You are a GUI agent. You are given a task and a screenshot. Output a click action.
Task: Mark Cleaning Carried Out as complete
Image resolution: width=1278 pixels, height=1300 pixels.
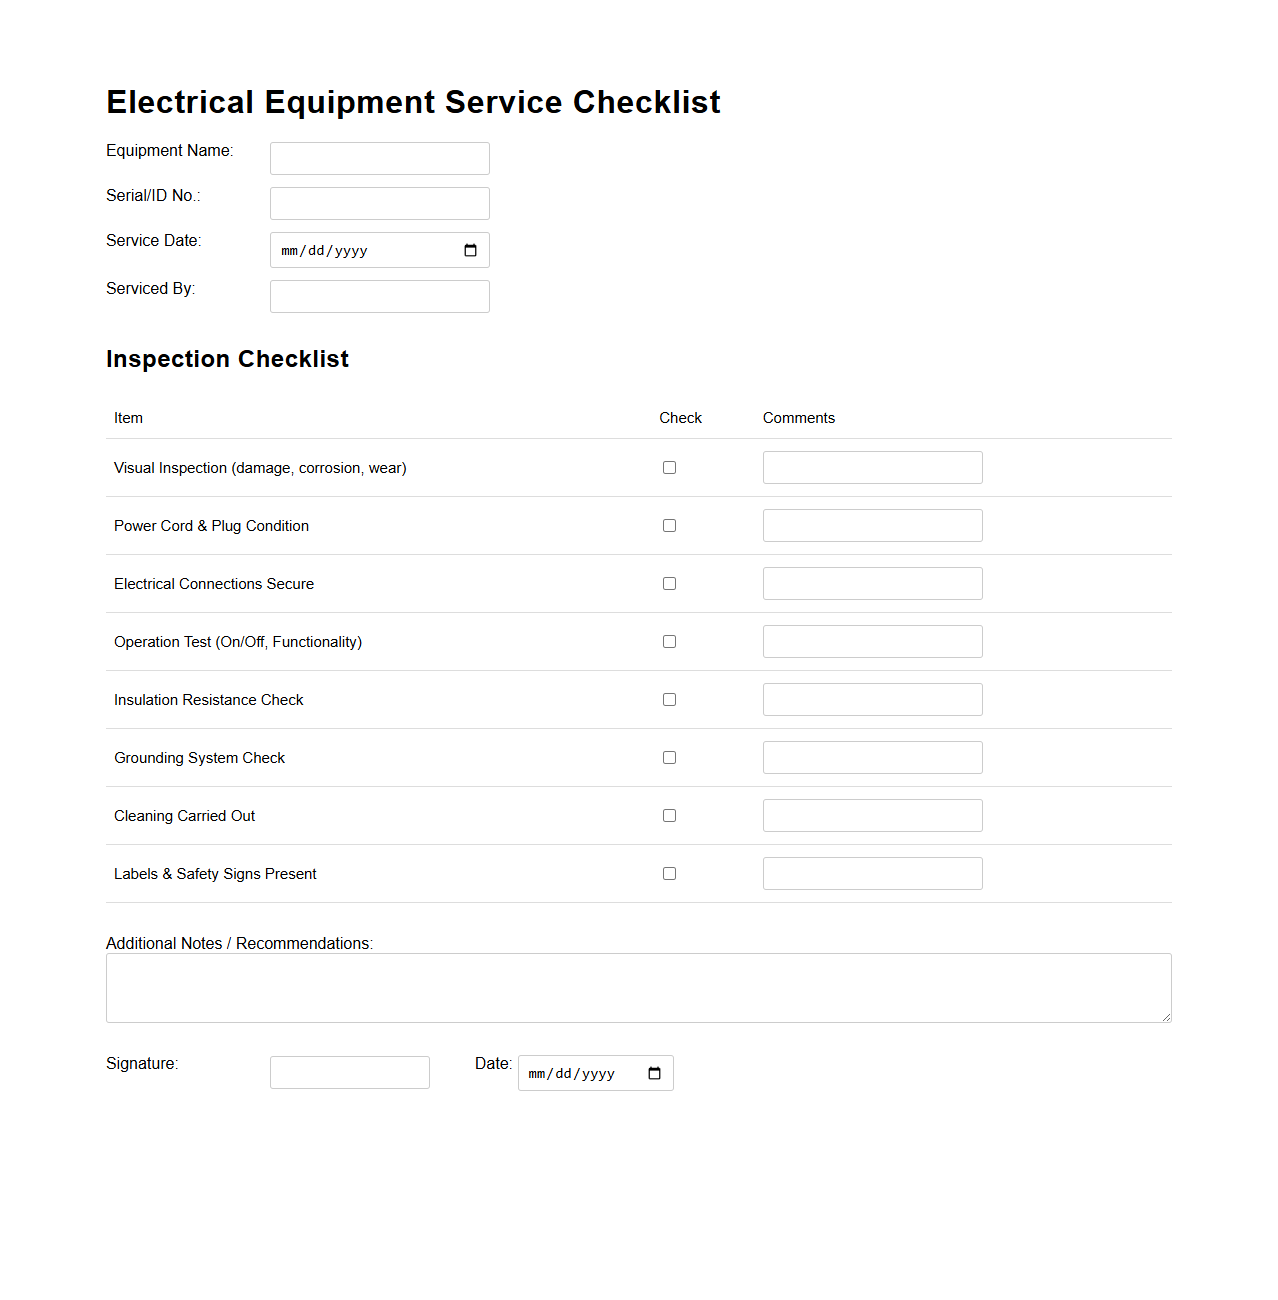669,815
